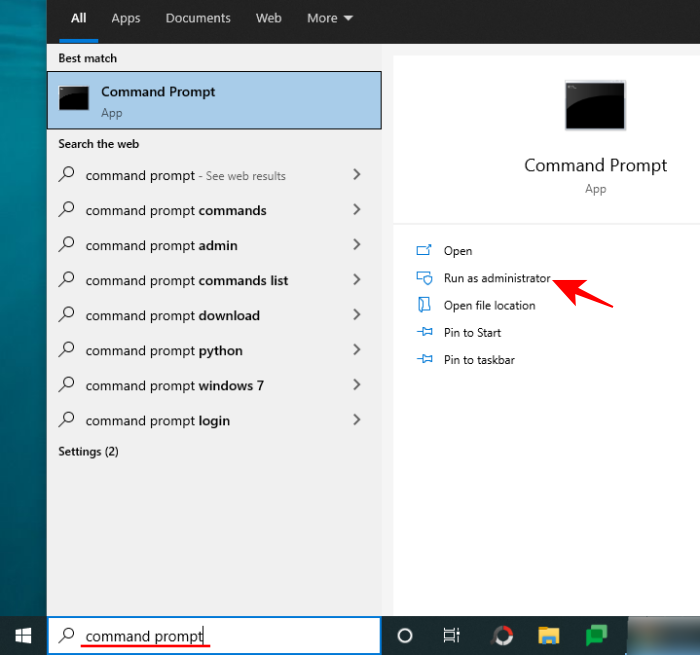Expand arrow for 'command prompt python' suggestion
This screenshot has height=655, width=700.
[x=357, y=350]
